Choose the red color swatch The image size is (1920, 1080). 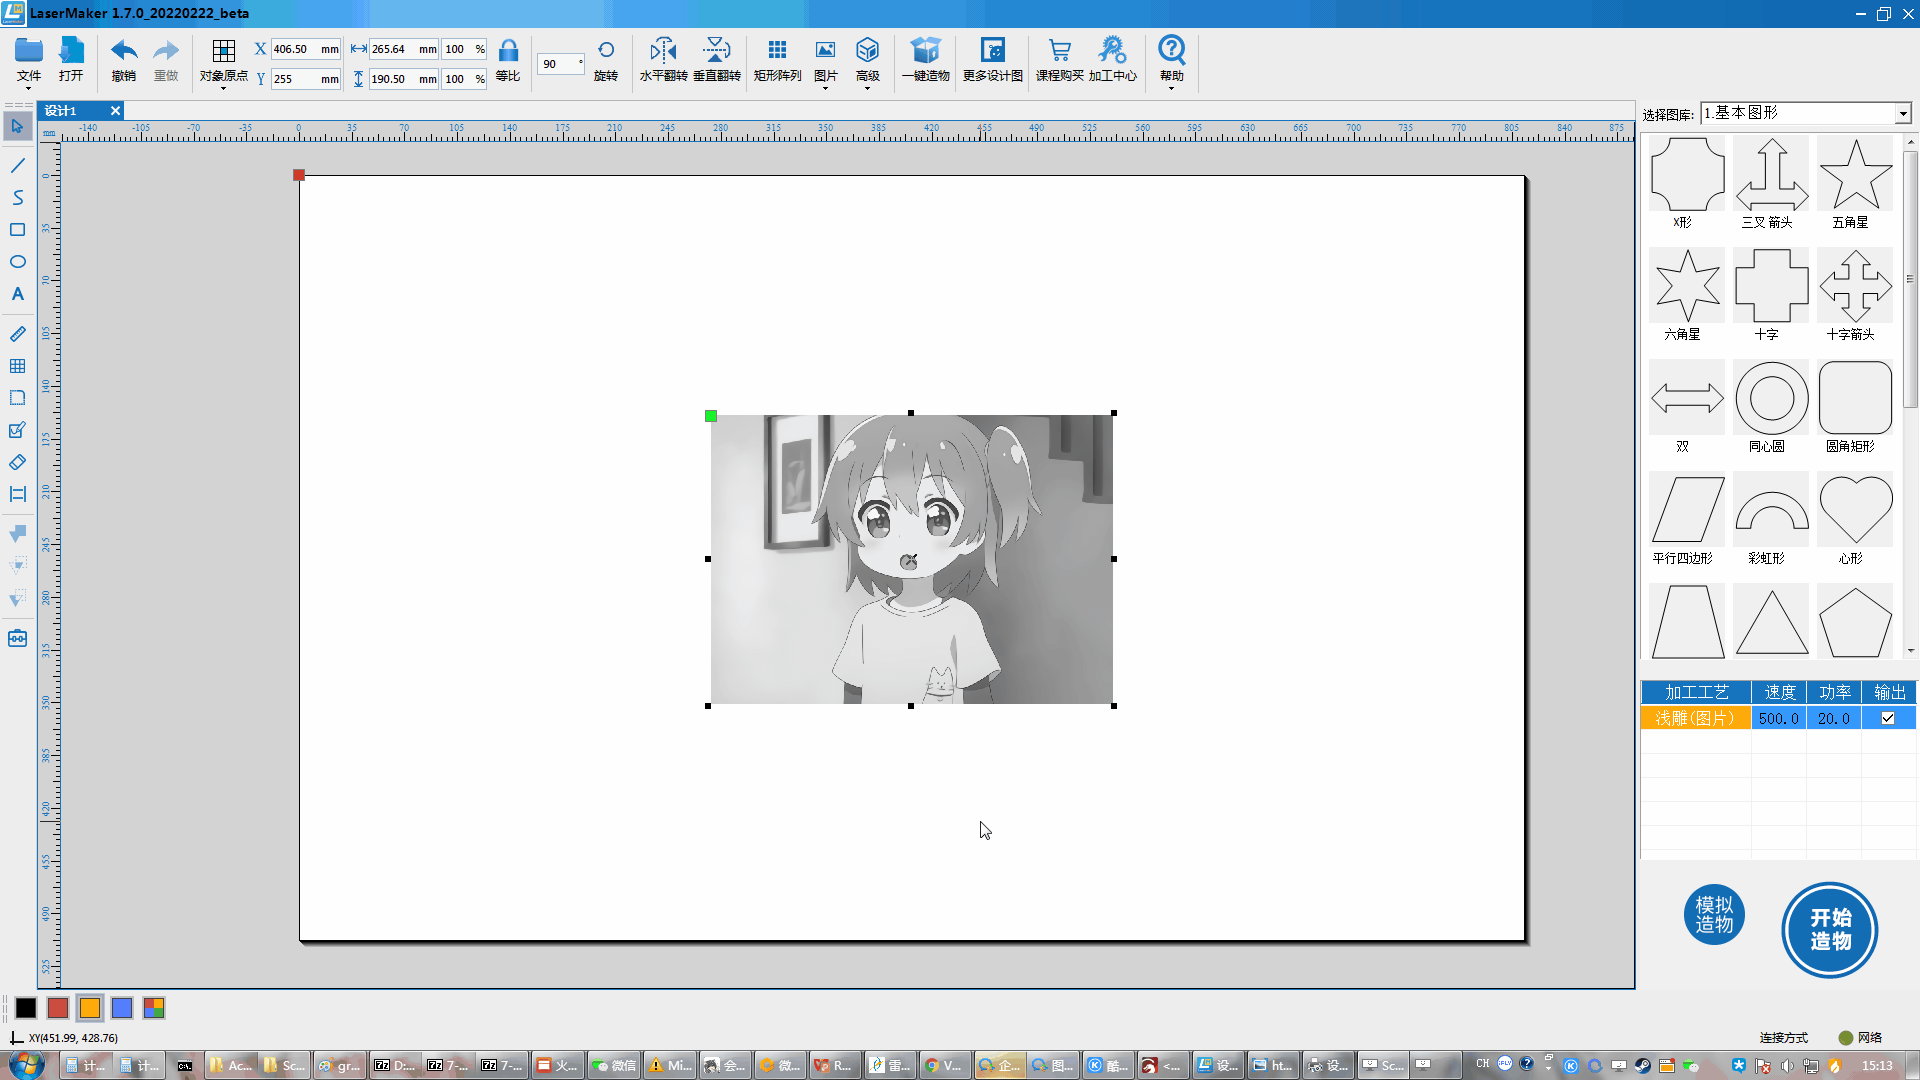point(58,1008)
